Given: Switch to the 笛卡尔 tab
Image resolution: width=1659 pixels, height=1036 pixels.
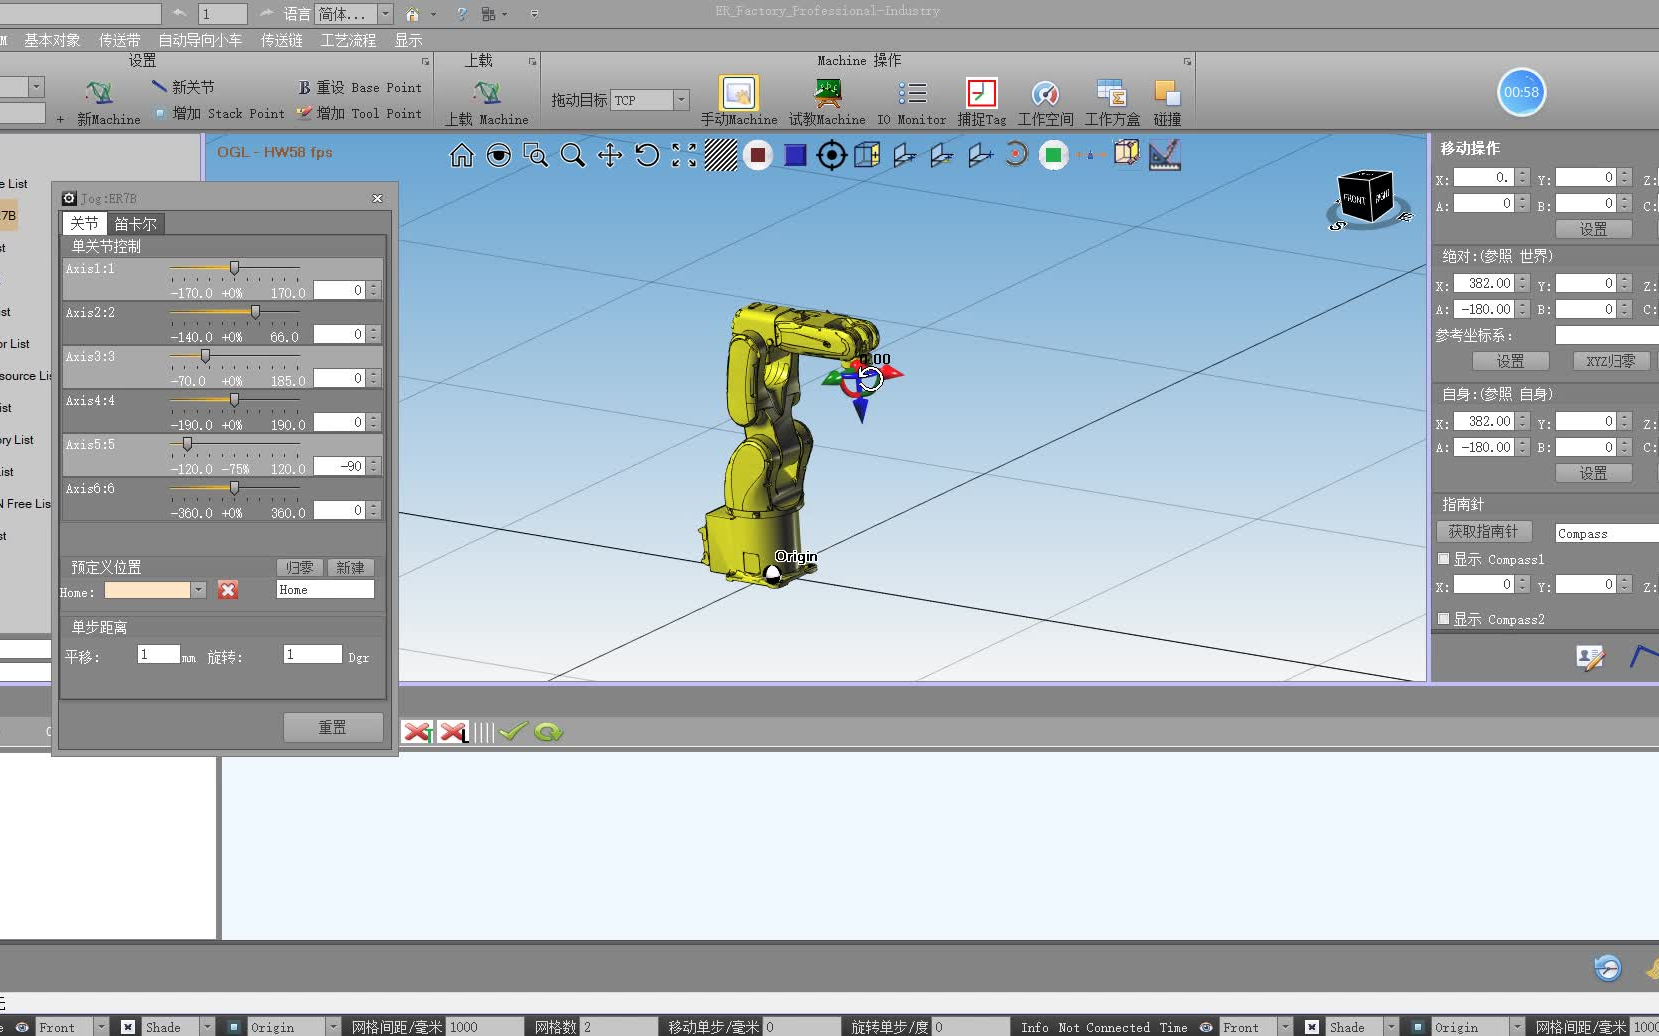Looking at the screenshot, I should coord(135,224).
